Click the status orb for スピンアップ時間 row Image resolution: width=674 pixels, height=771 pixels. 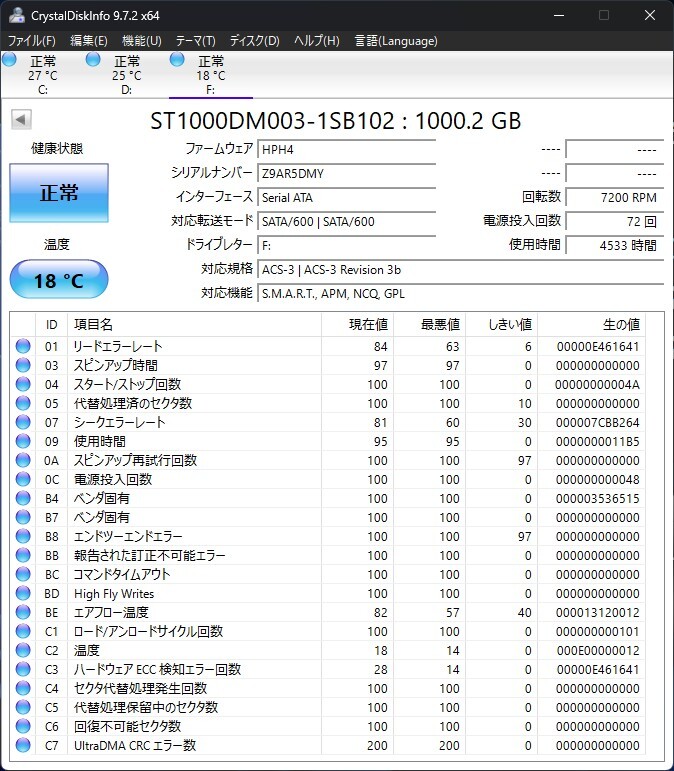[x=23, y=365]
